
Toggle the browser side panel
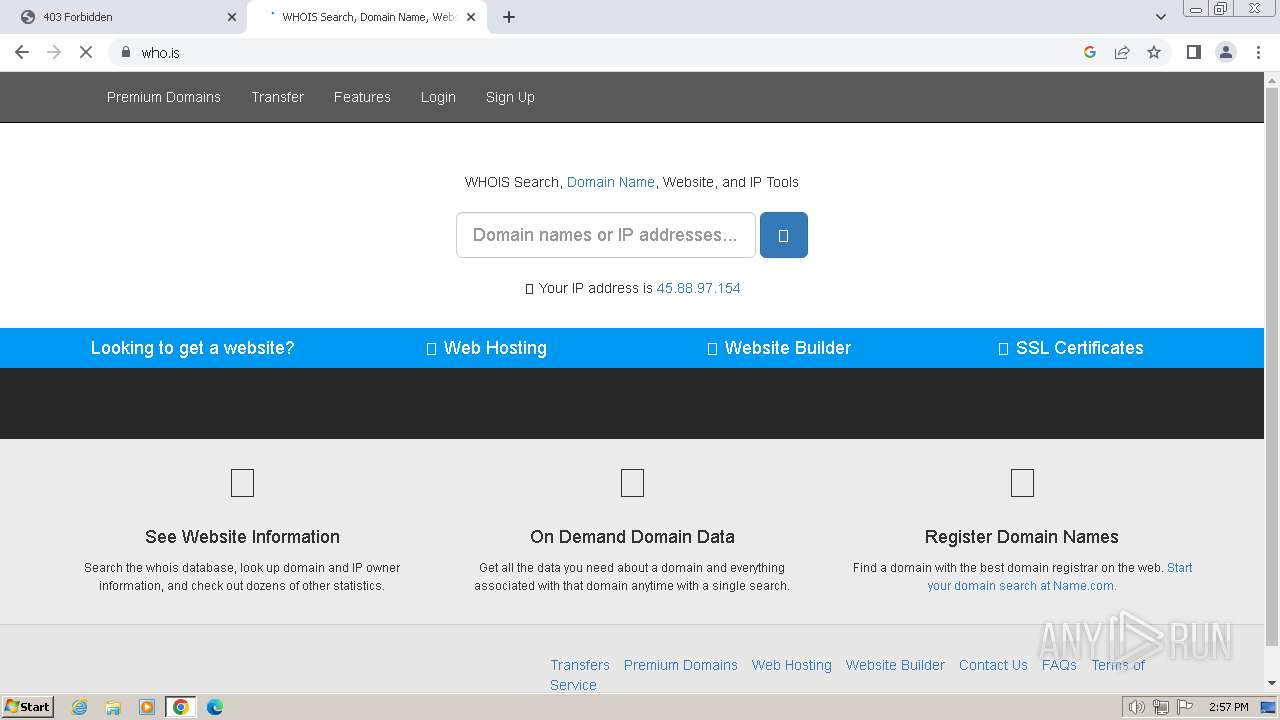click(x=1193, y=52)
